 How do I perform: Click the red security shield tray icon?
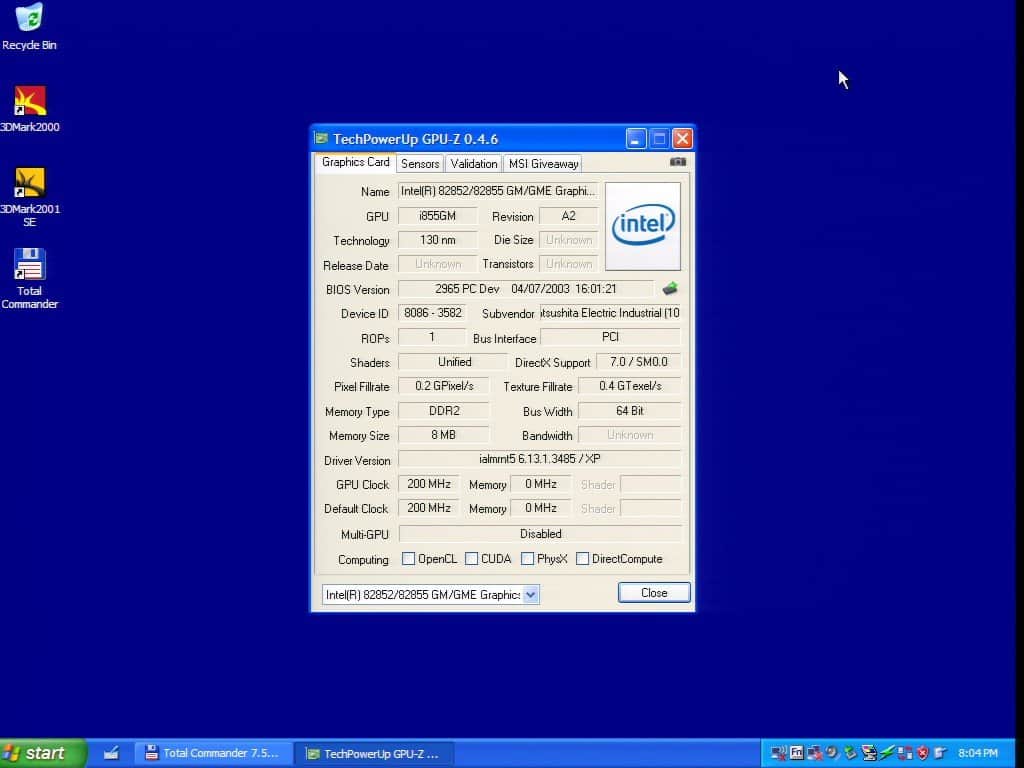click(922, 753)
